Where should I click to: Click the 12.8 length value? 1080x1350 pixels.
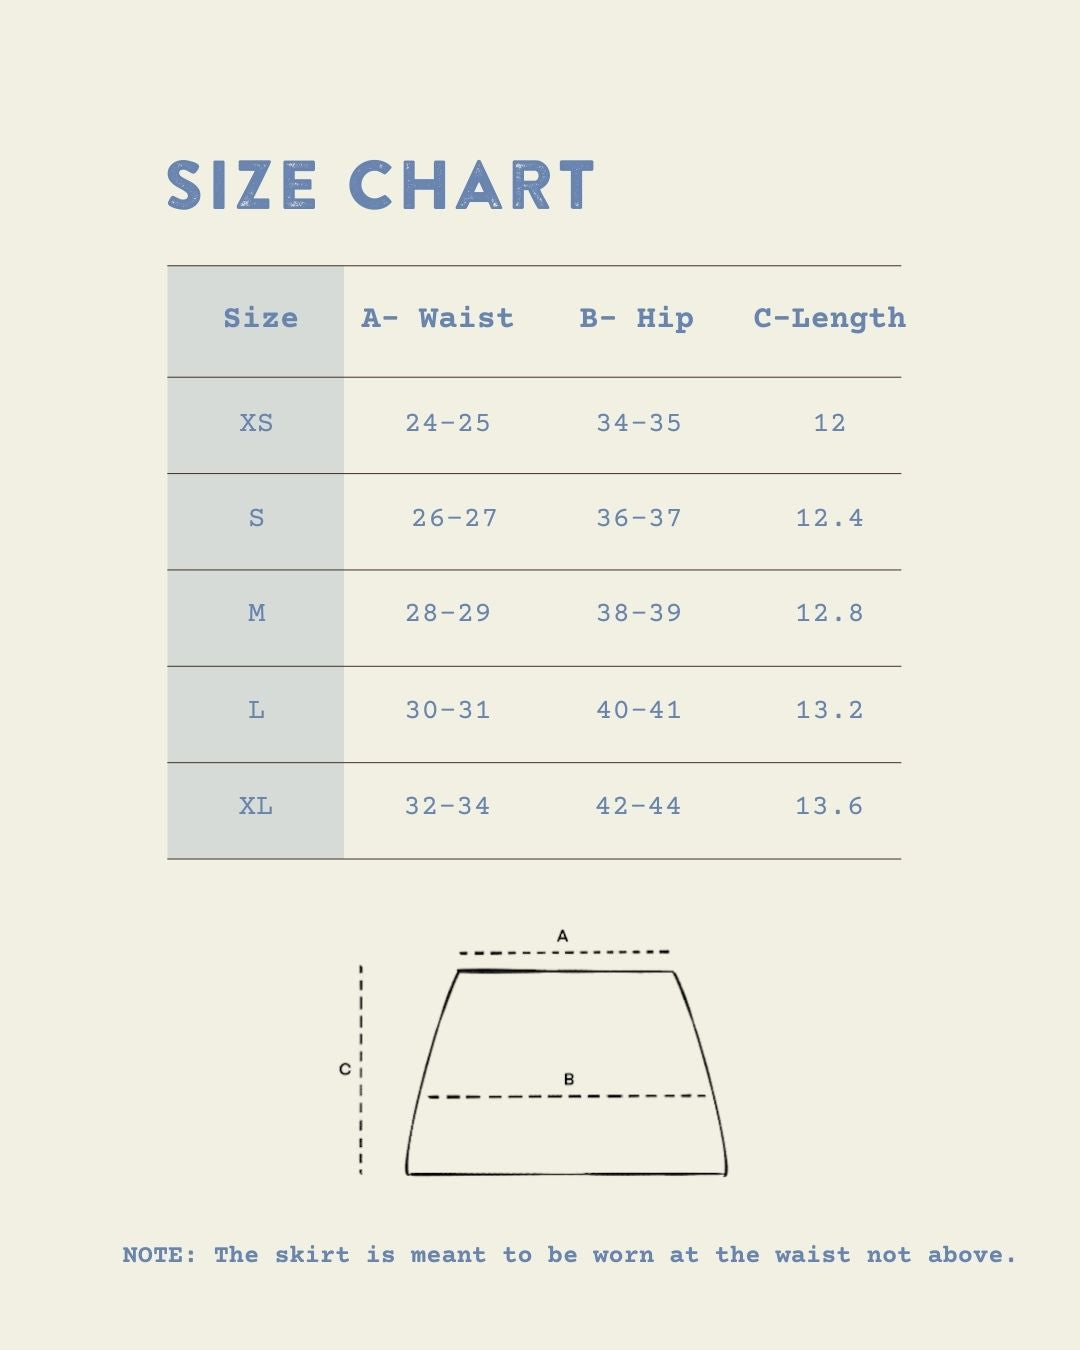tap(829, 613)
